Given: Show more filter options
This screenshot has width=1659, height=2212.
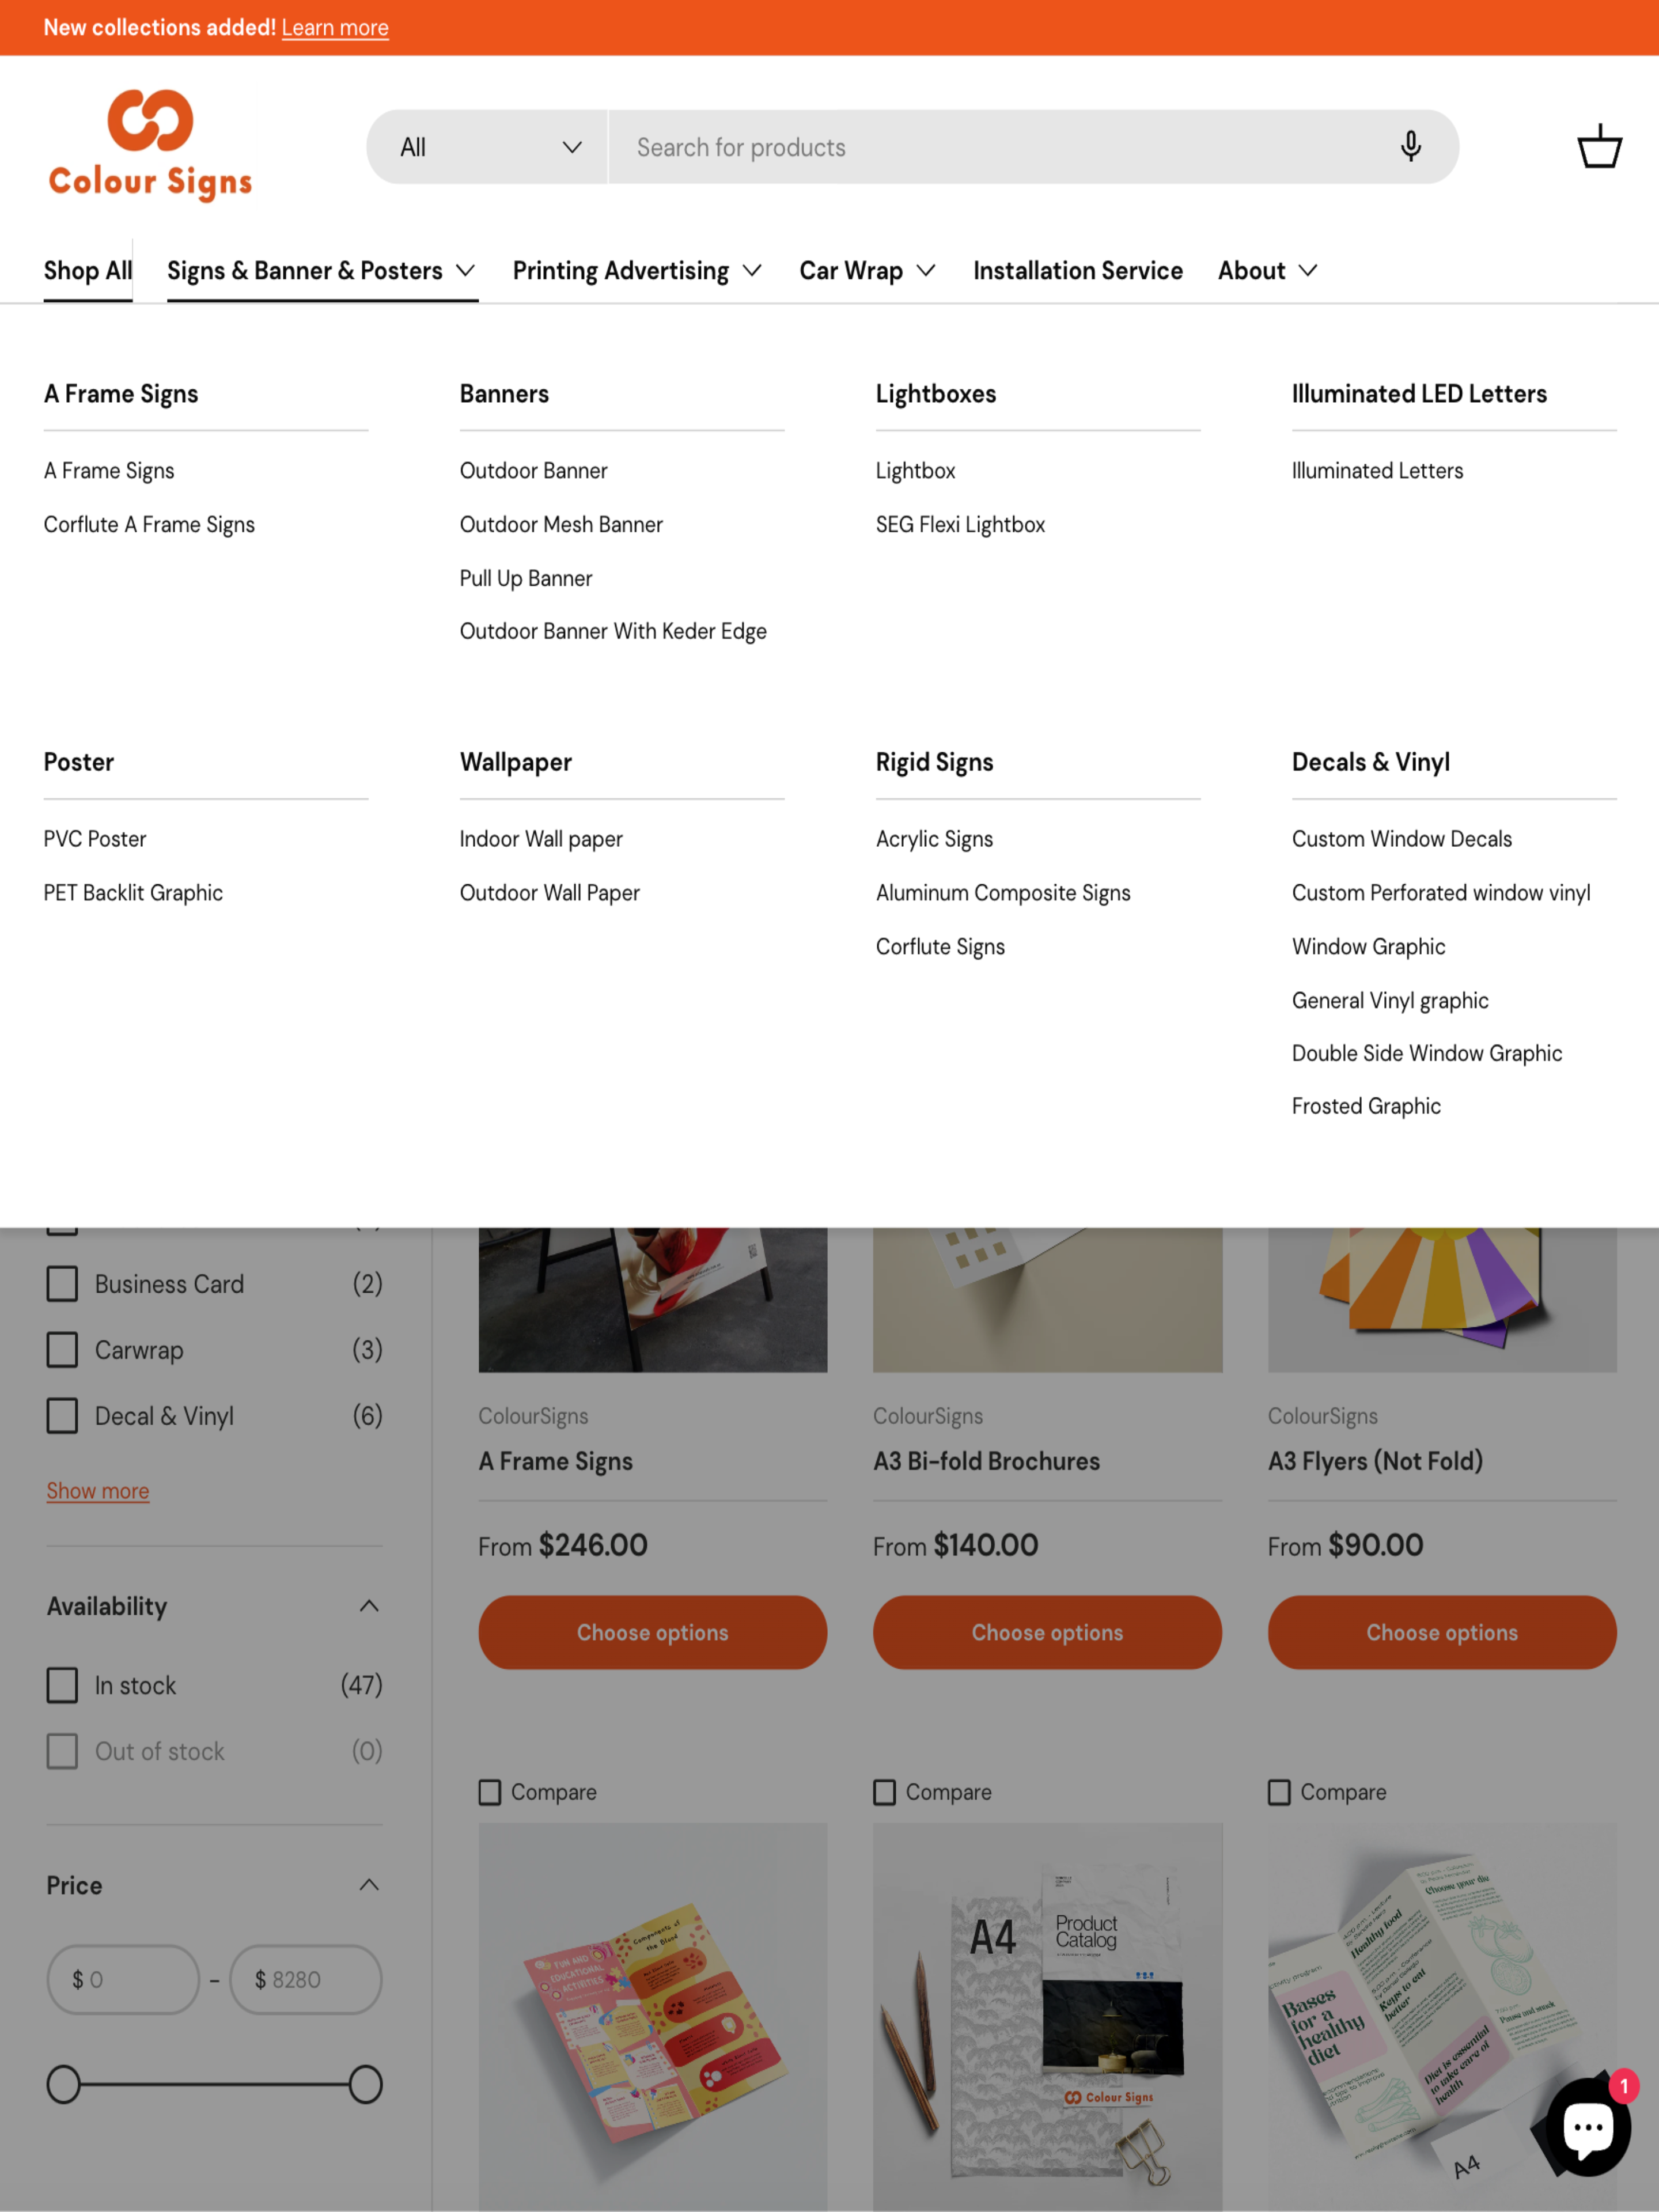Looking at the screenshot, I should (x=98, y=1491).
